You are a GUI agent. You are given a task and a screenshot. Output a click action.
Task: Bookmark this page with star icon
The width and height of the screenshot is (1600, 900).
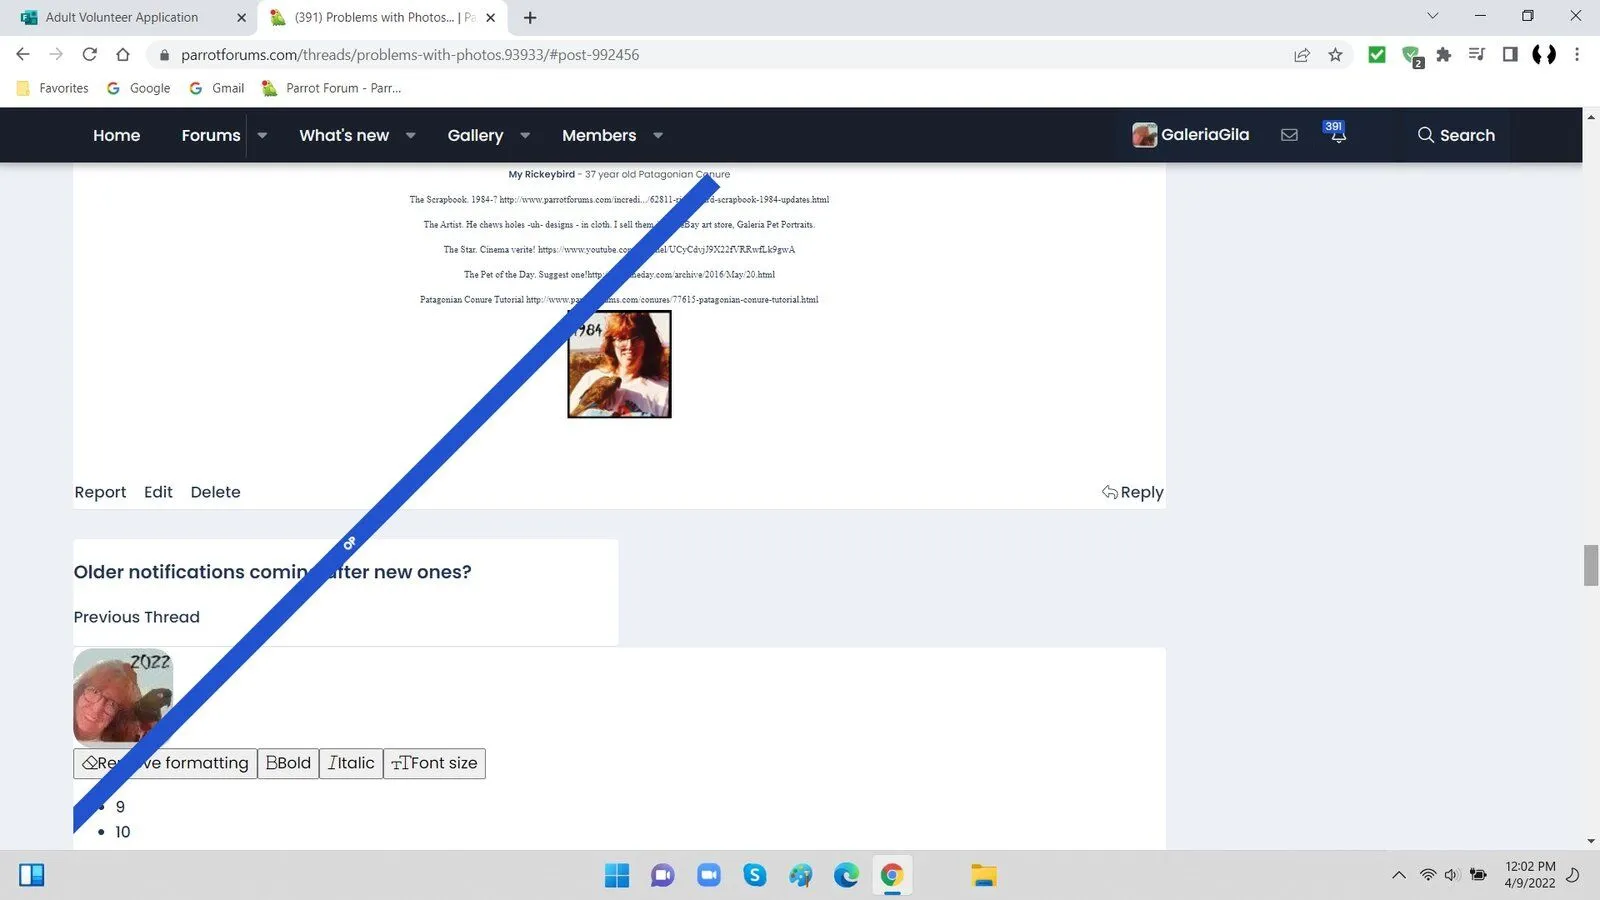[1335, 55]
